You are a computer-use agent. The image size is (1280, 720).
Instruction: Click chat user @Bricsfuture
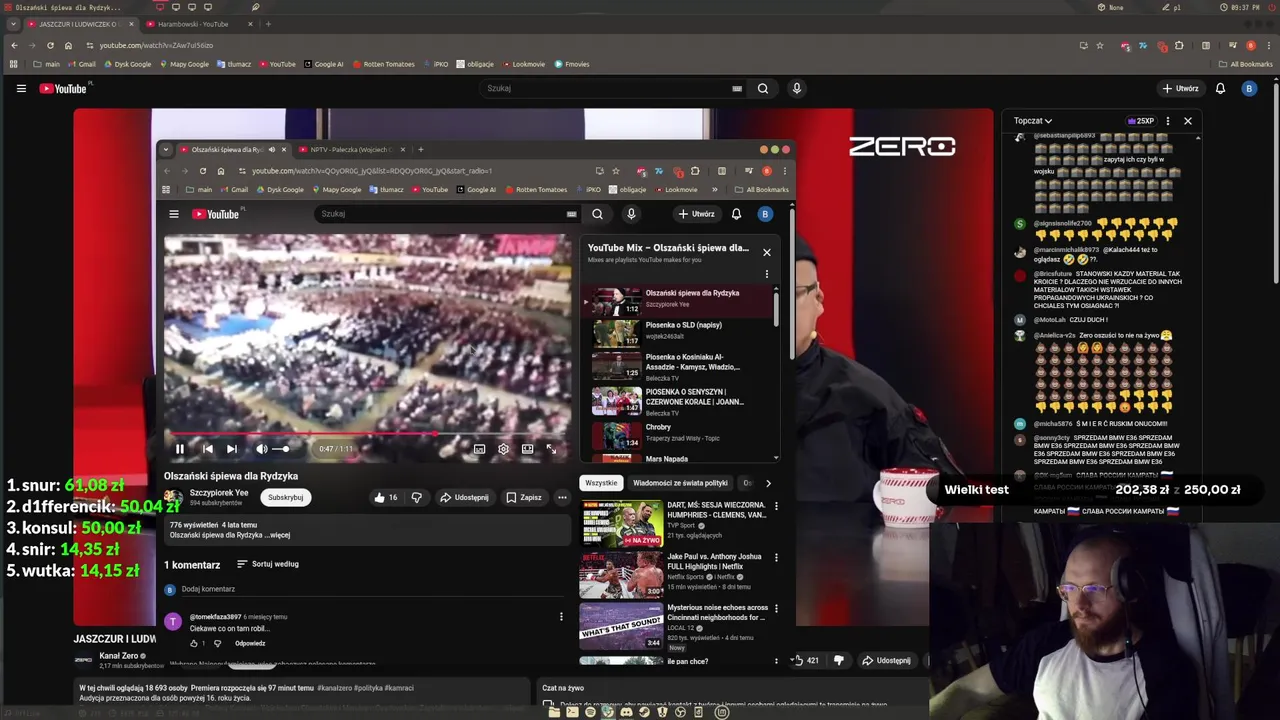click(x=1054, y=274)
